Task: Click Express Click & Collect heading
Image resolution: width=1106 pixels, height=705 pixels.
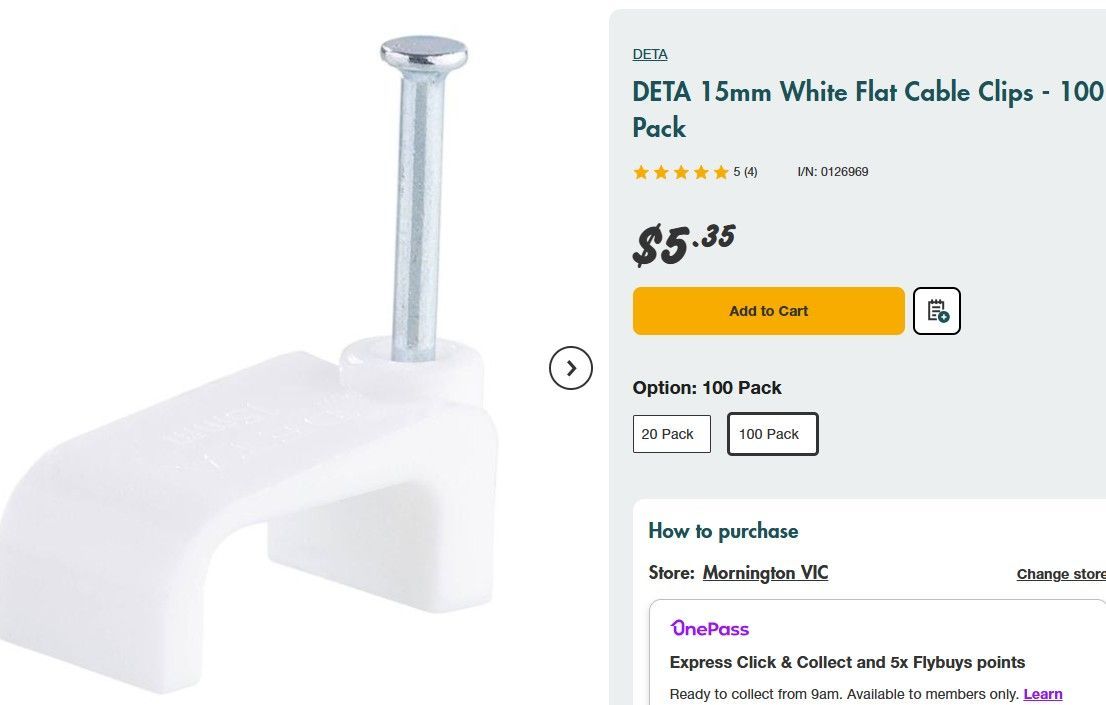Action: point(847,662)
